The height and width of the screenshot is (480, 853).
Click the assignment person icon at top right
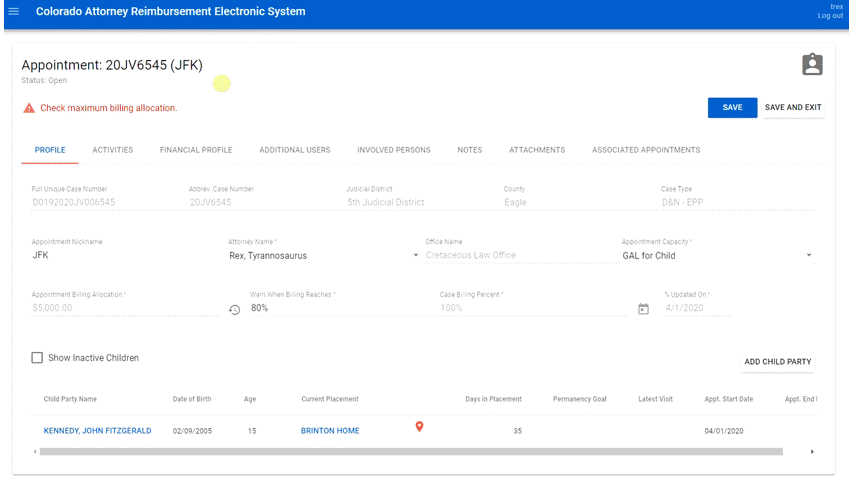[812, 65]
